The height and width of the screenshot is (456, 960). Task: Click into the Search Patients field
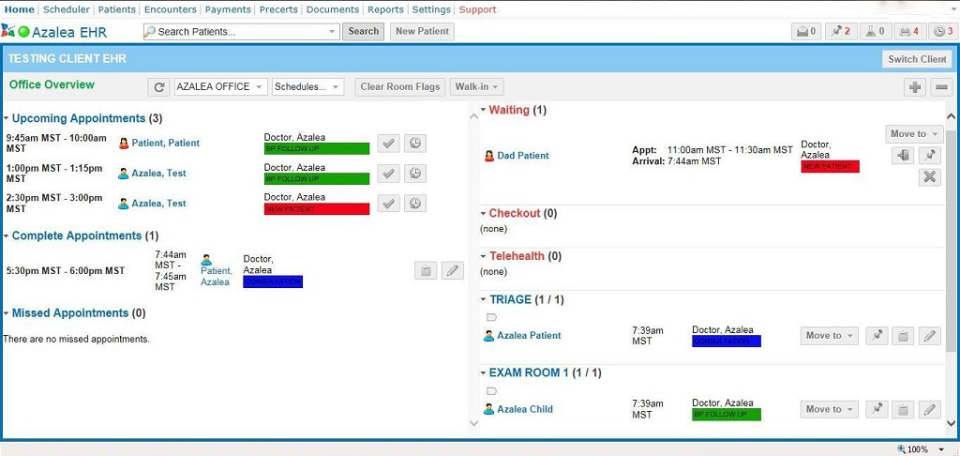click(241, 32)
